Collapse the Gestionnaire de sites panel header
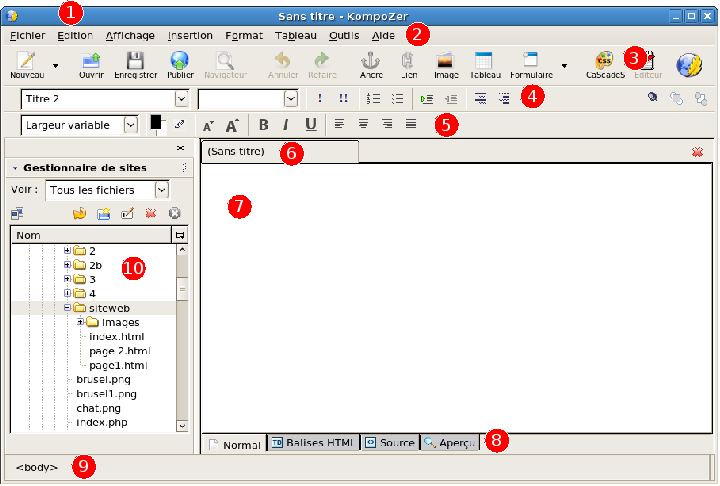The height and width of the screenshot is (486, 720). (15, 168)
